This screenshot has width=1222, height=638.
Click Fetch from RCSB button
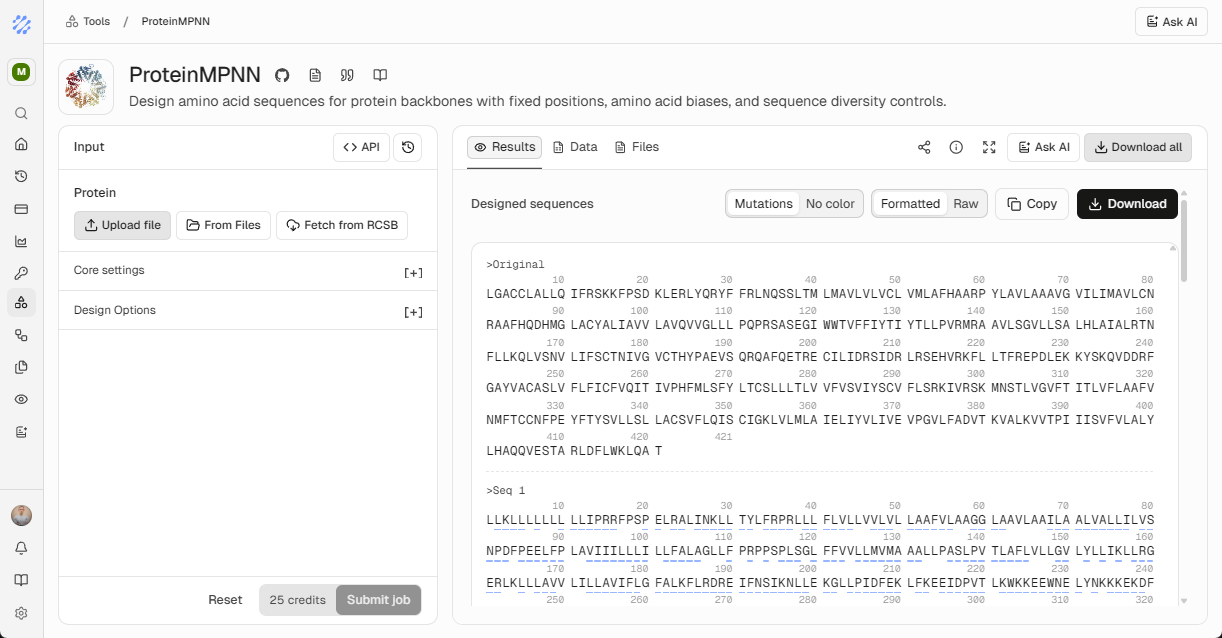pos(342,225)
